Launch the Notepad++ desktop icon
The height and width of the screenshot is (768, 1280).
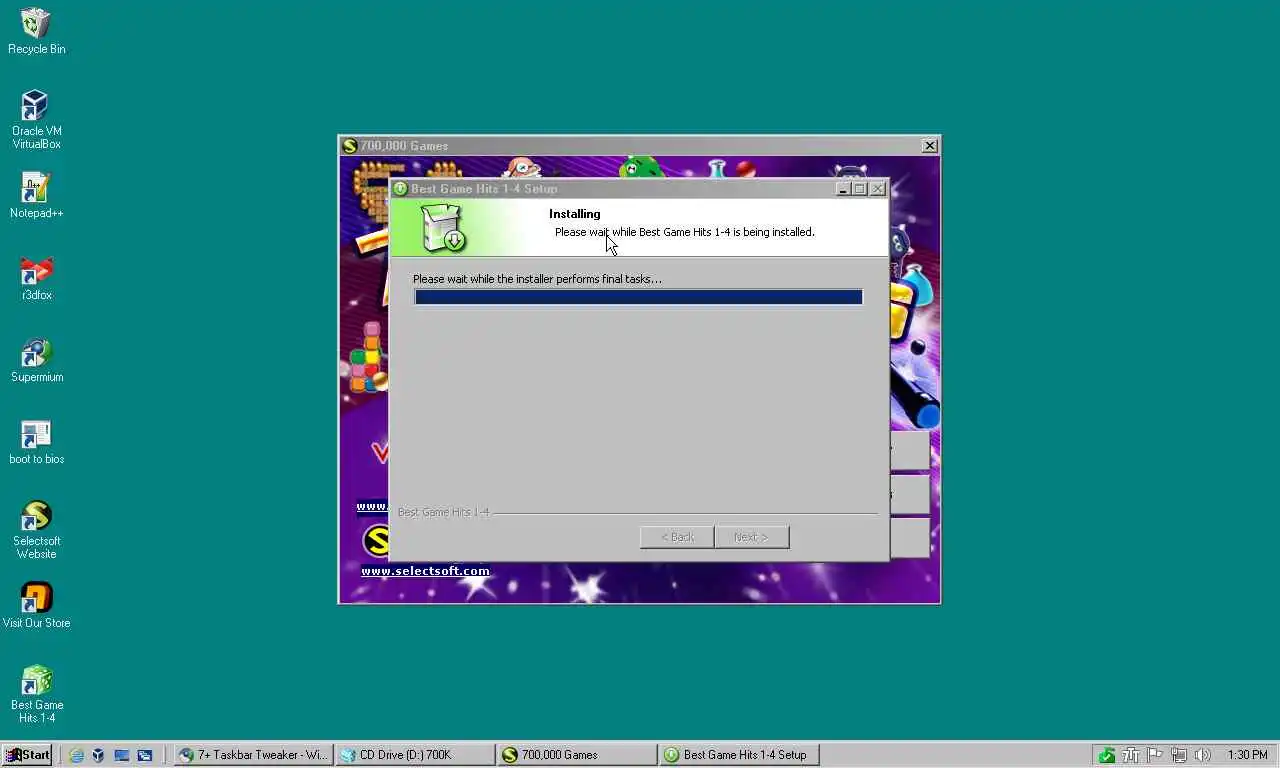pyautogui.click(x=36, y=195)
